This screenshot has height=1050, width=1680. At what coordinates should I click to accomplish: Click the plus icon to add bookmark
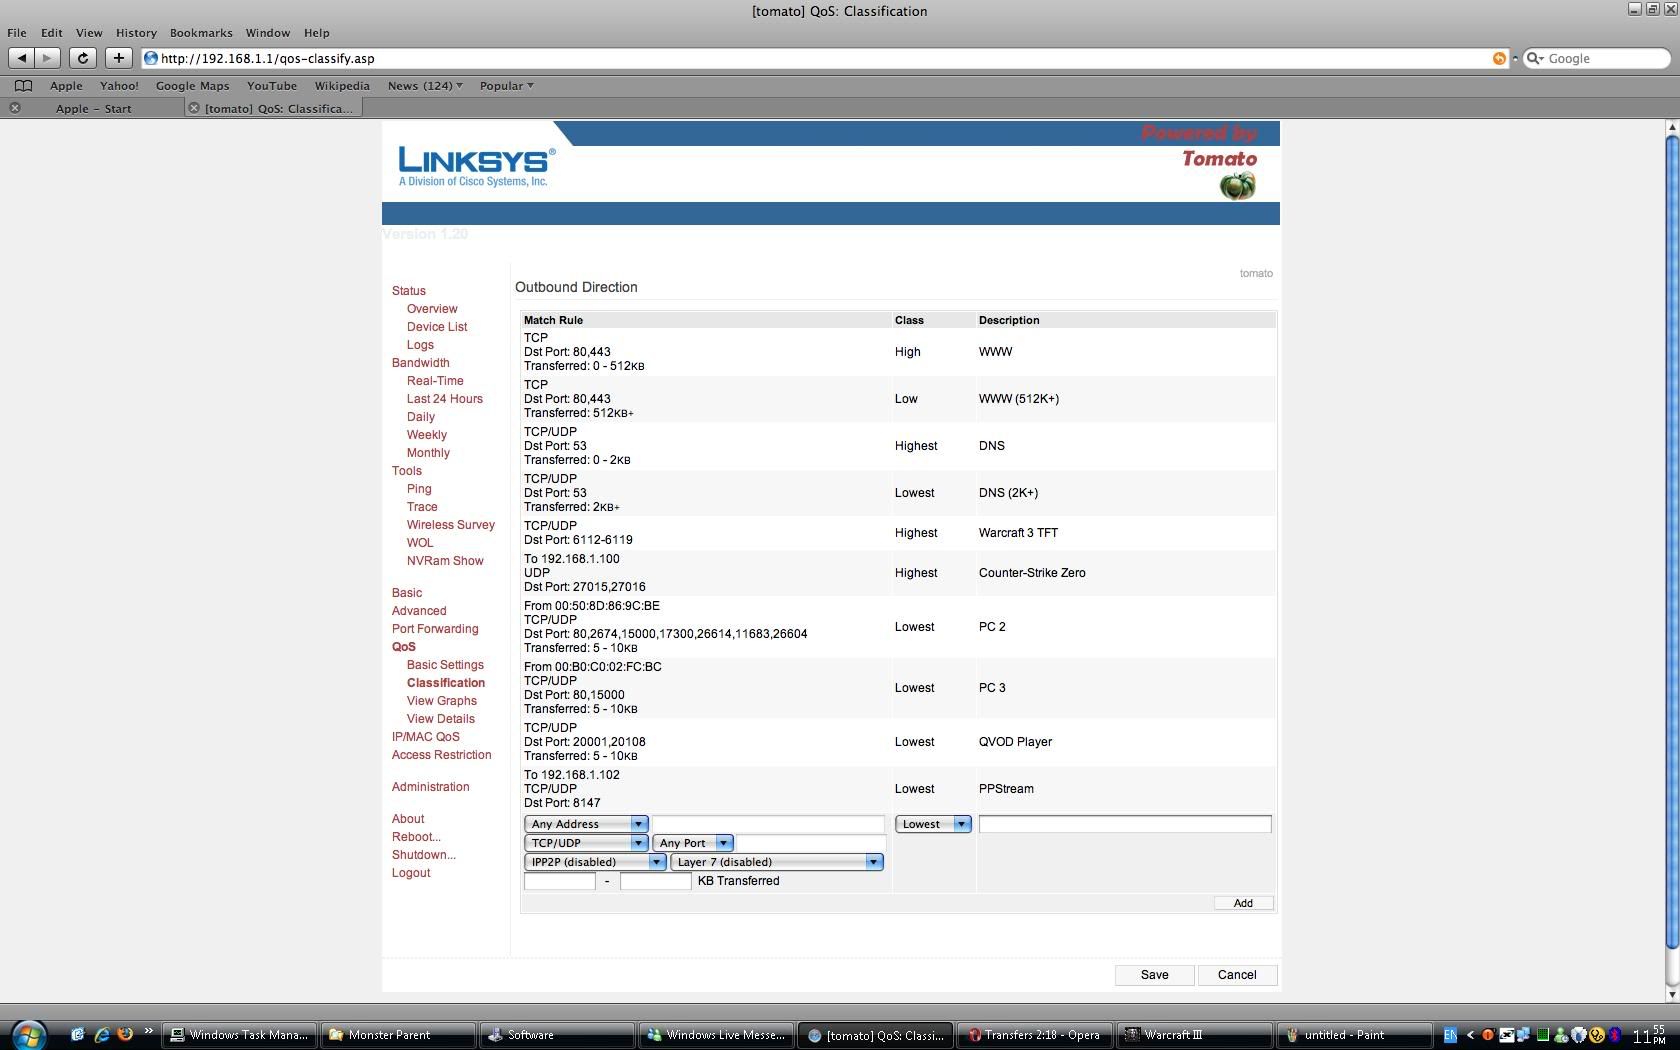[x=118, y=58]
